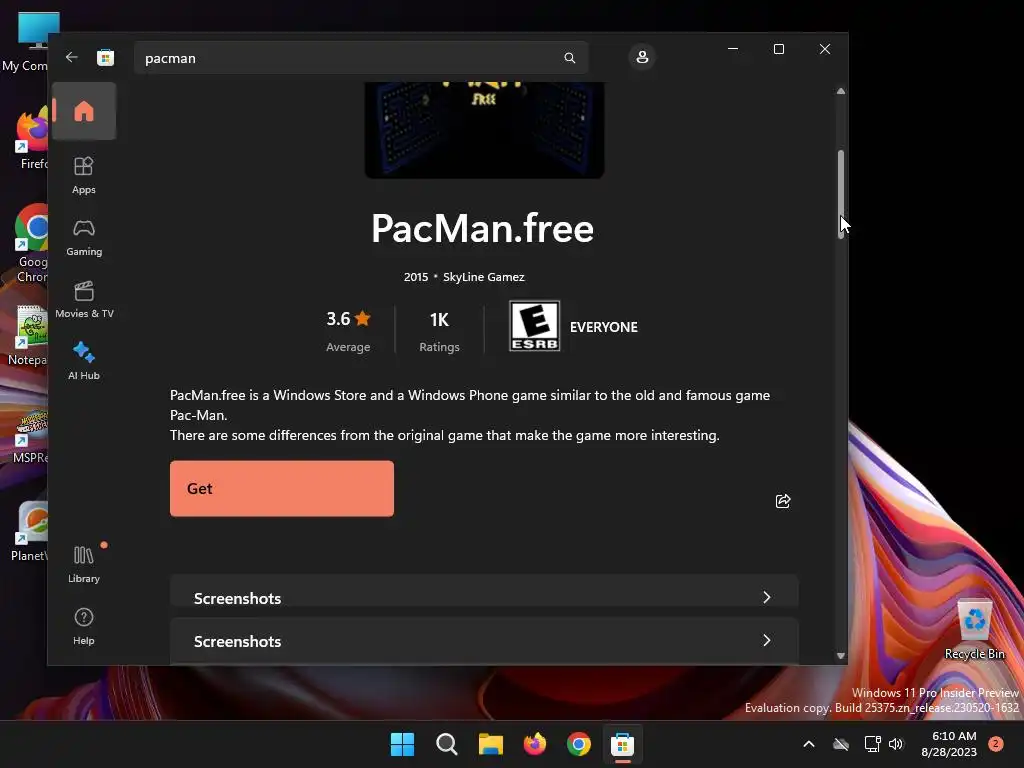Viewport: 1024px width, 768px height.
Task: Go to the Gaming section
Action: [84, 238]
